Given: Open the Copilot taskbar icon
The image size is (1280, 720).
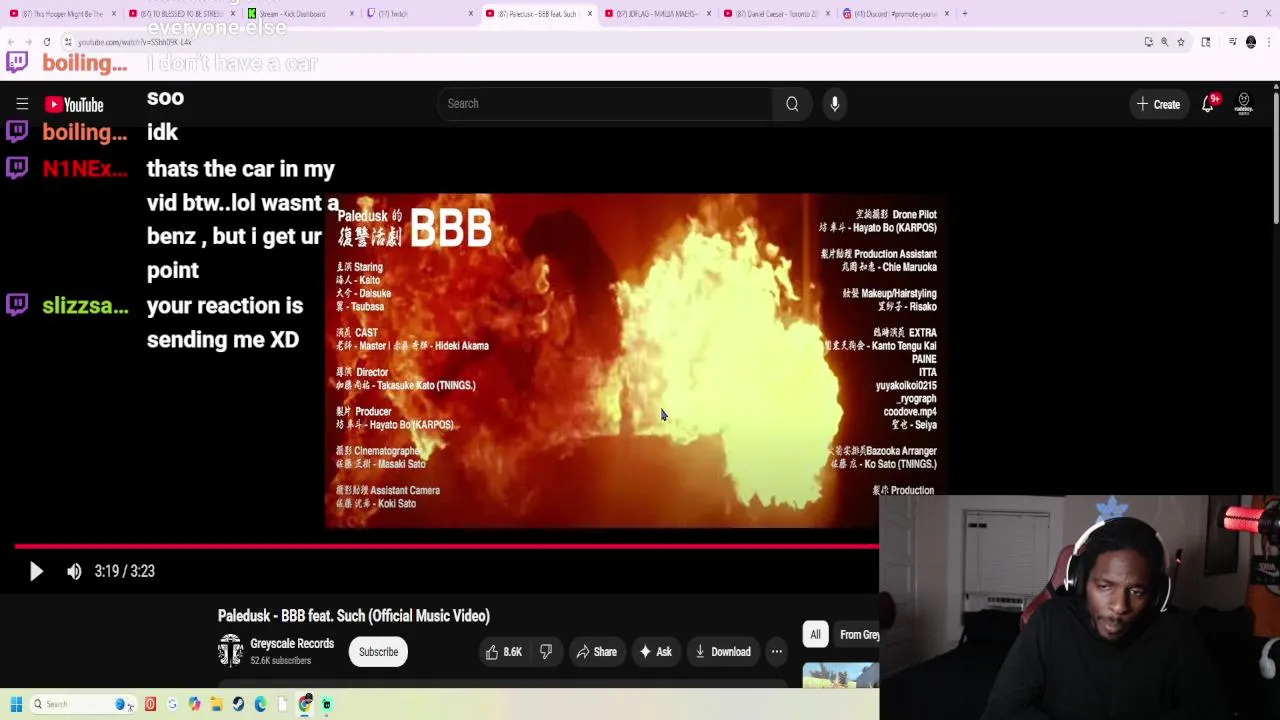Looking at the screenshot, I should coord(194,704).
